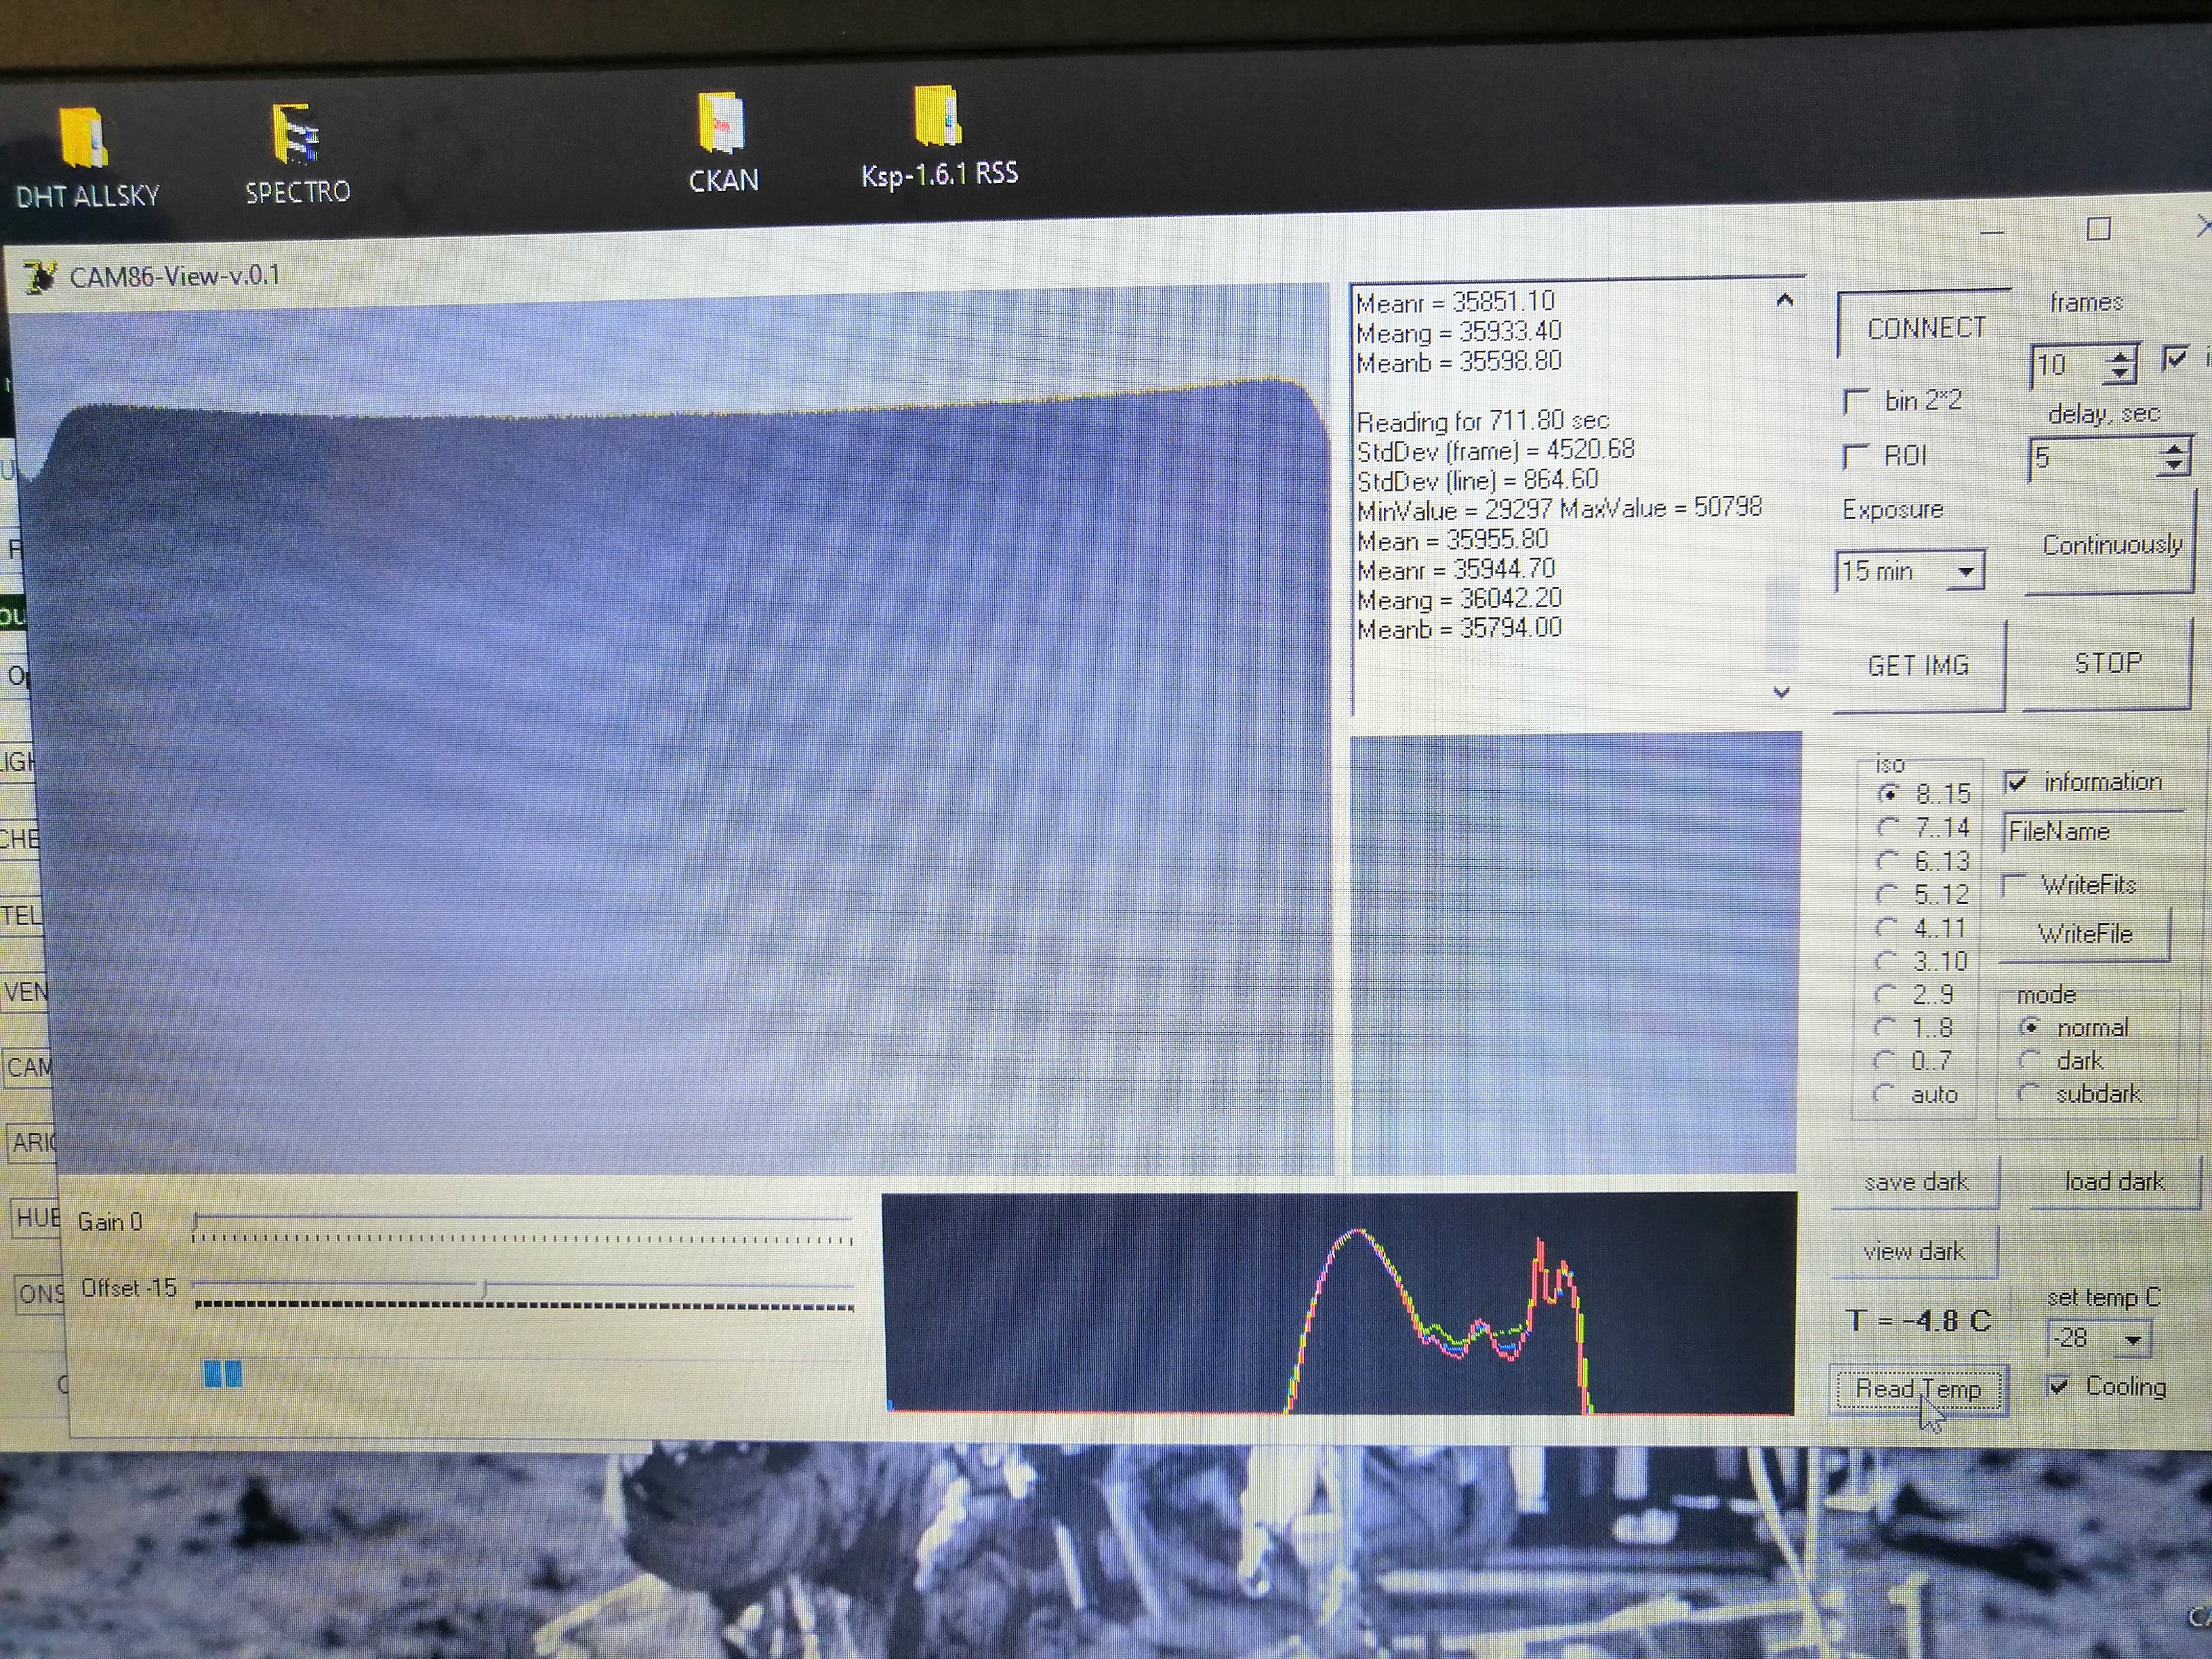Enable the bin 2*2 checkbox
The height and width of the screenshot is (1659, 2212).
(1856, 402)
